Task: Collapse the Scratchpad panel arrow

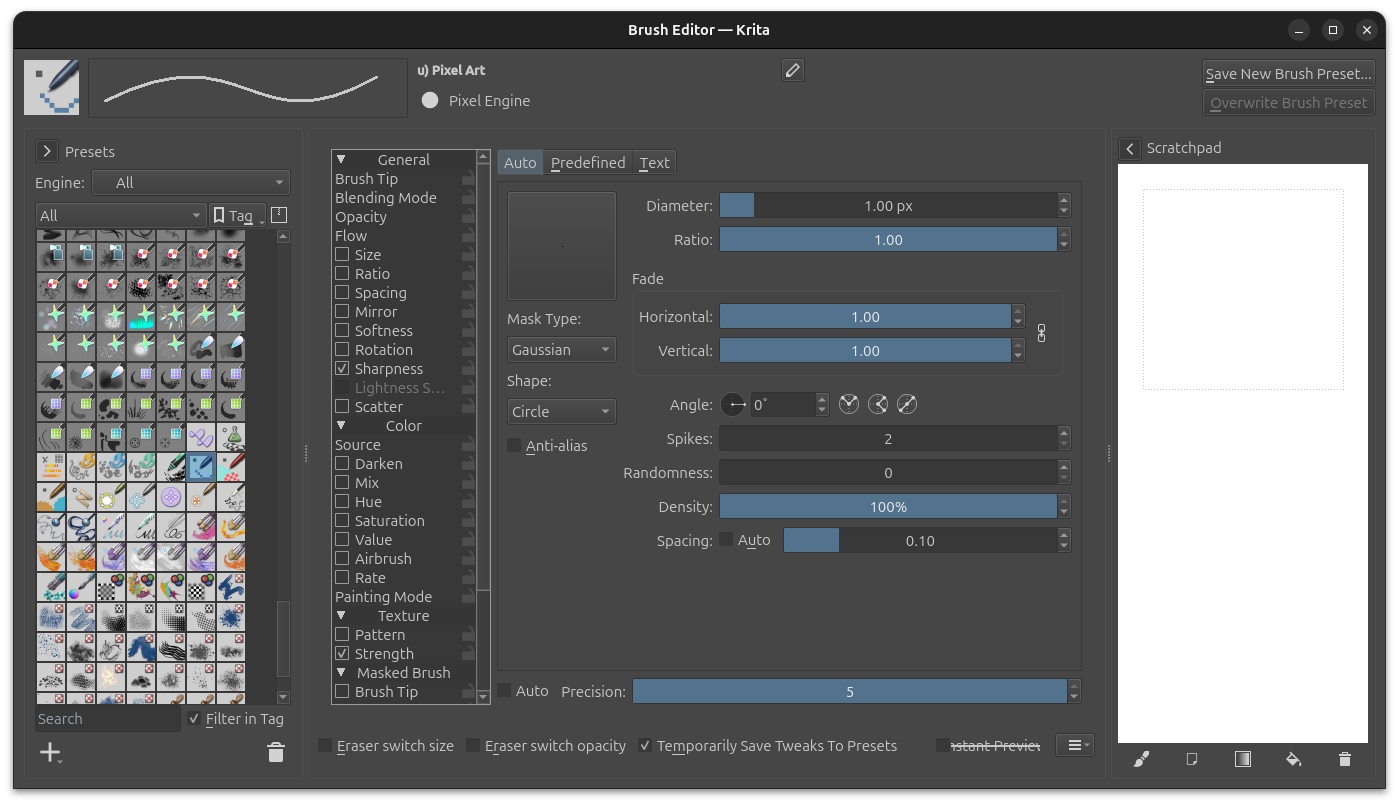Action: pyautogui.click(x=1129, y=148)
